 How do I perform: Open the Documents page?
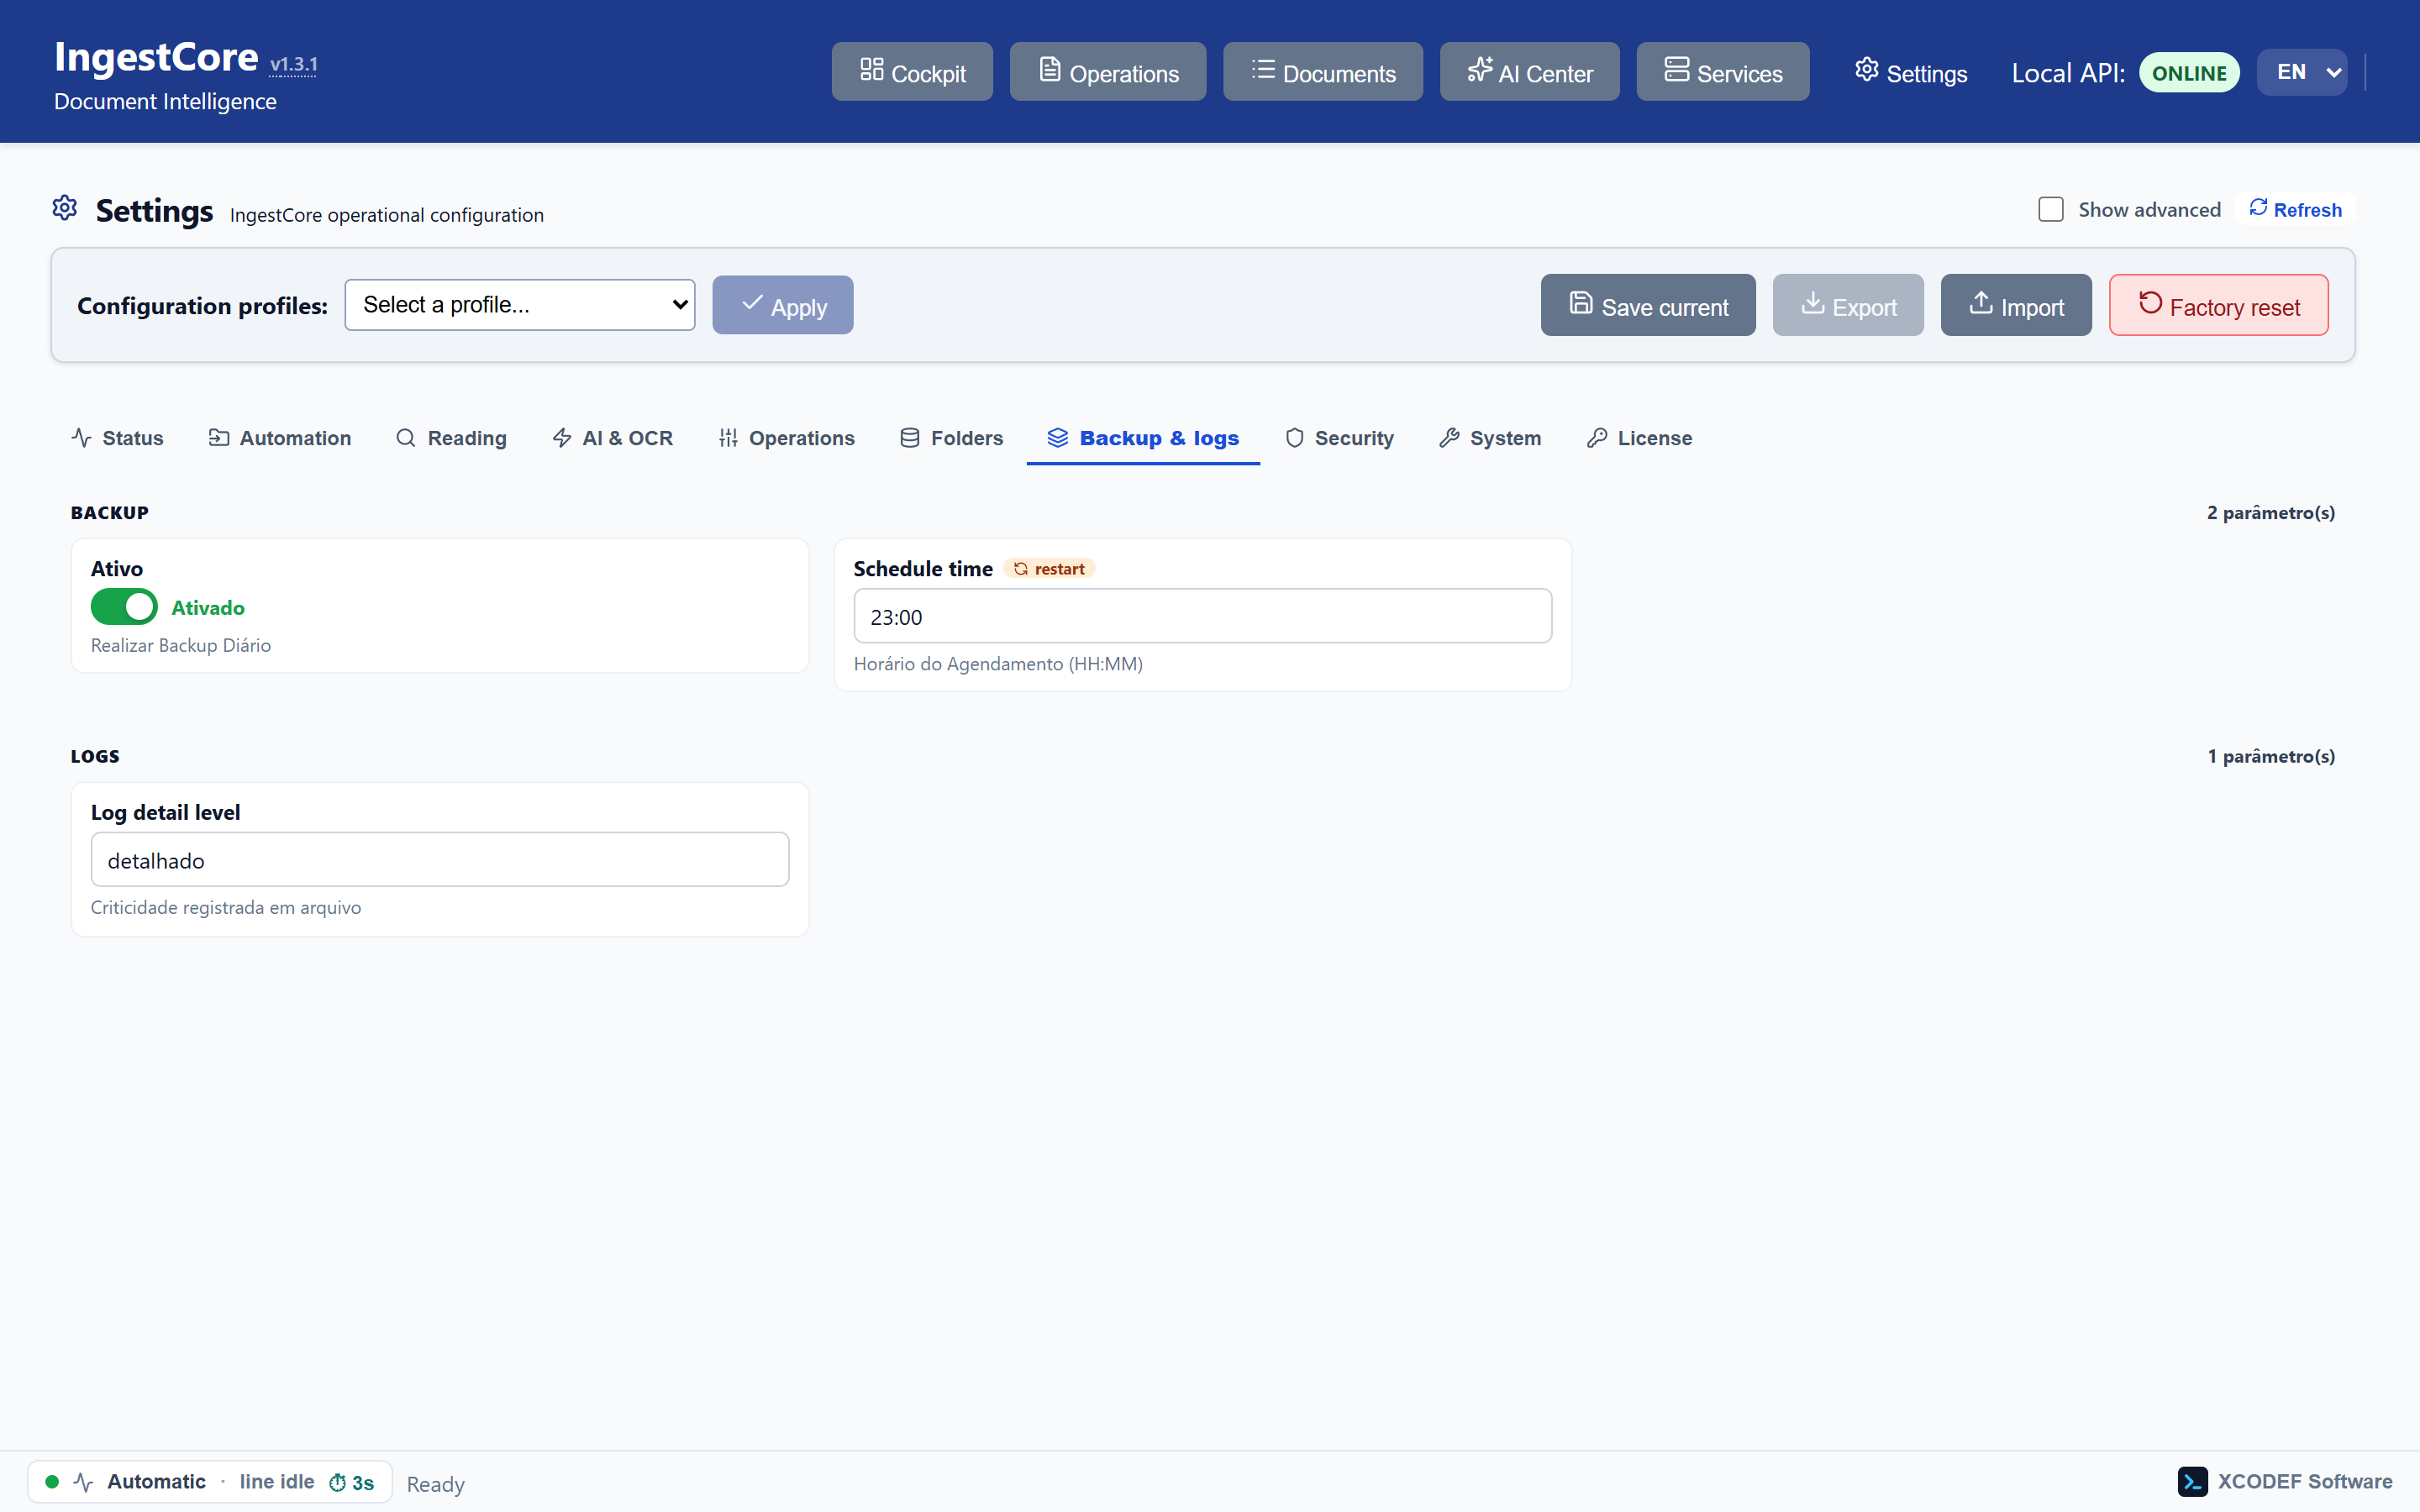[1322, 72]
